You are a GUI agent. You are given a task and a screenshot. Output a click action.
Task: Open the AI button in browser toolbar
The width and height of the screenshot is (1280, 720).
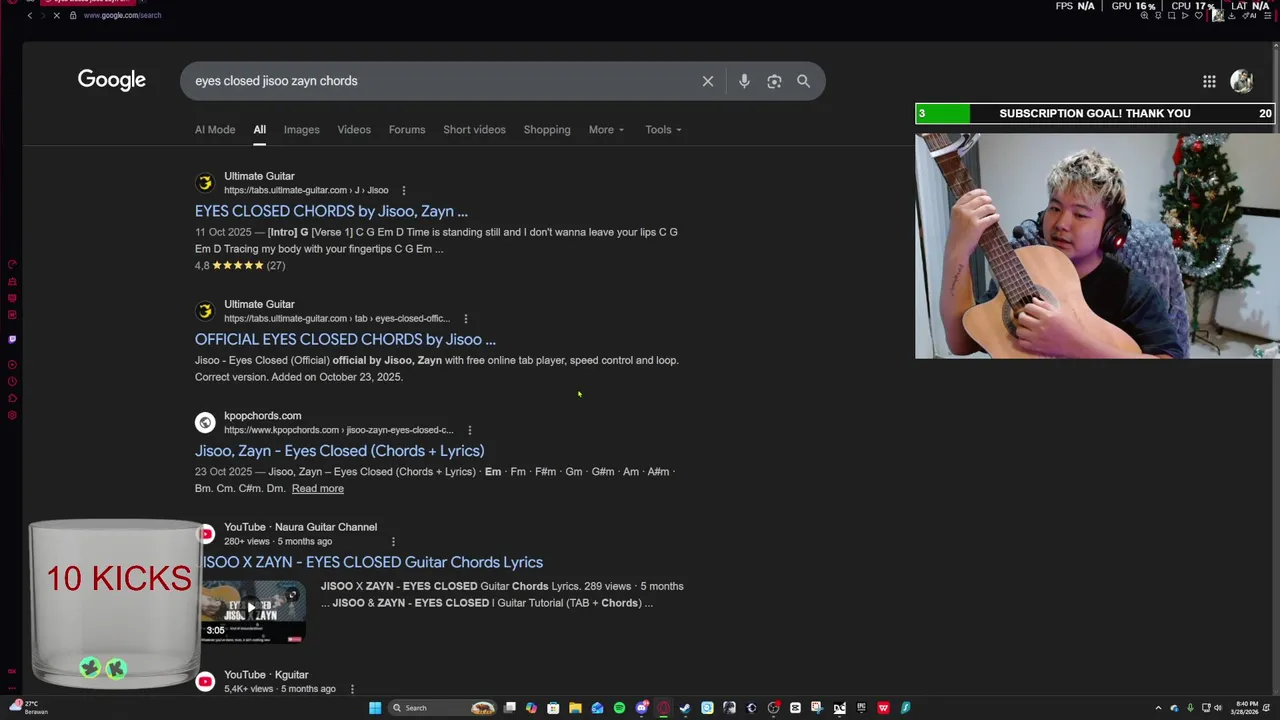(x=1249, y=16)
